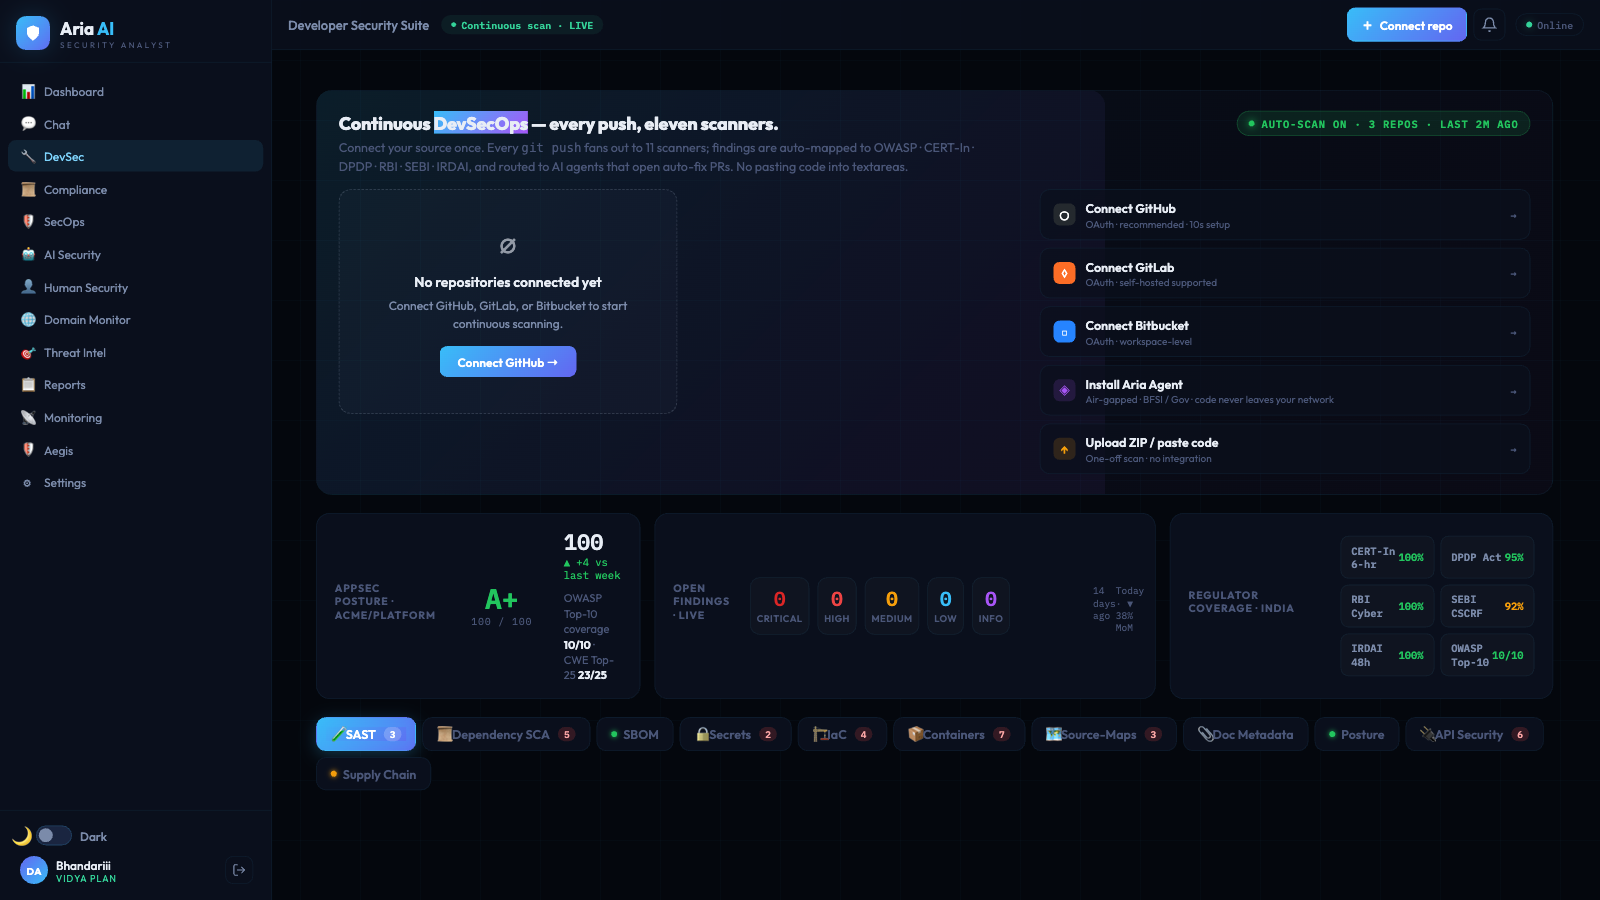Open the notifications bell

point(1489,25)
